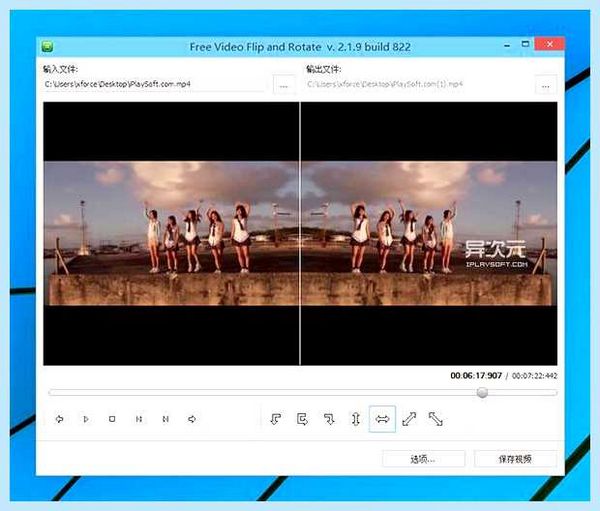The height and width of the screenshot is (511, 600).
Task: Click the seek slider thumb
Action: point(482,392)
